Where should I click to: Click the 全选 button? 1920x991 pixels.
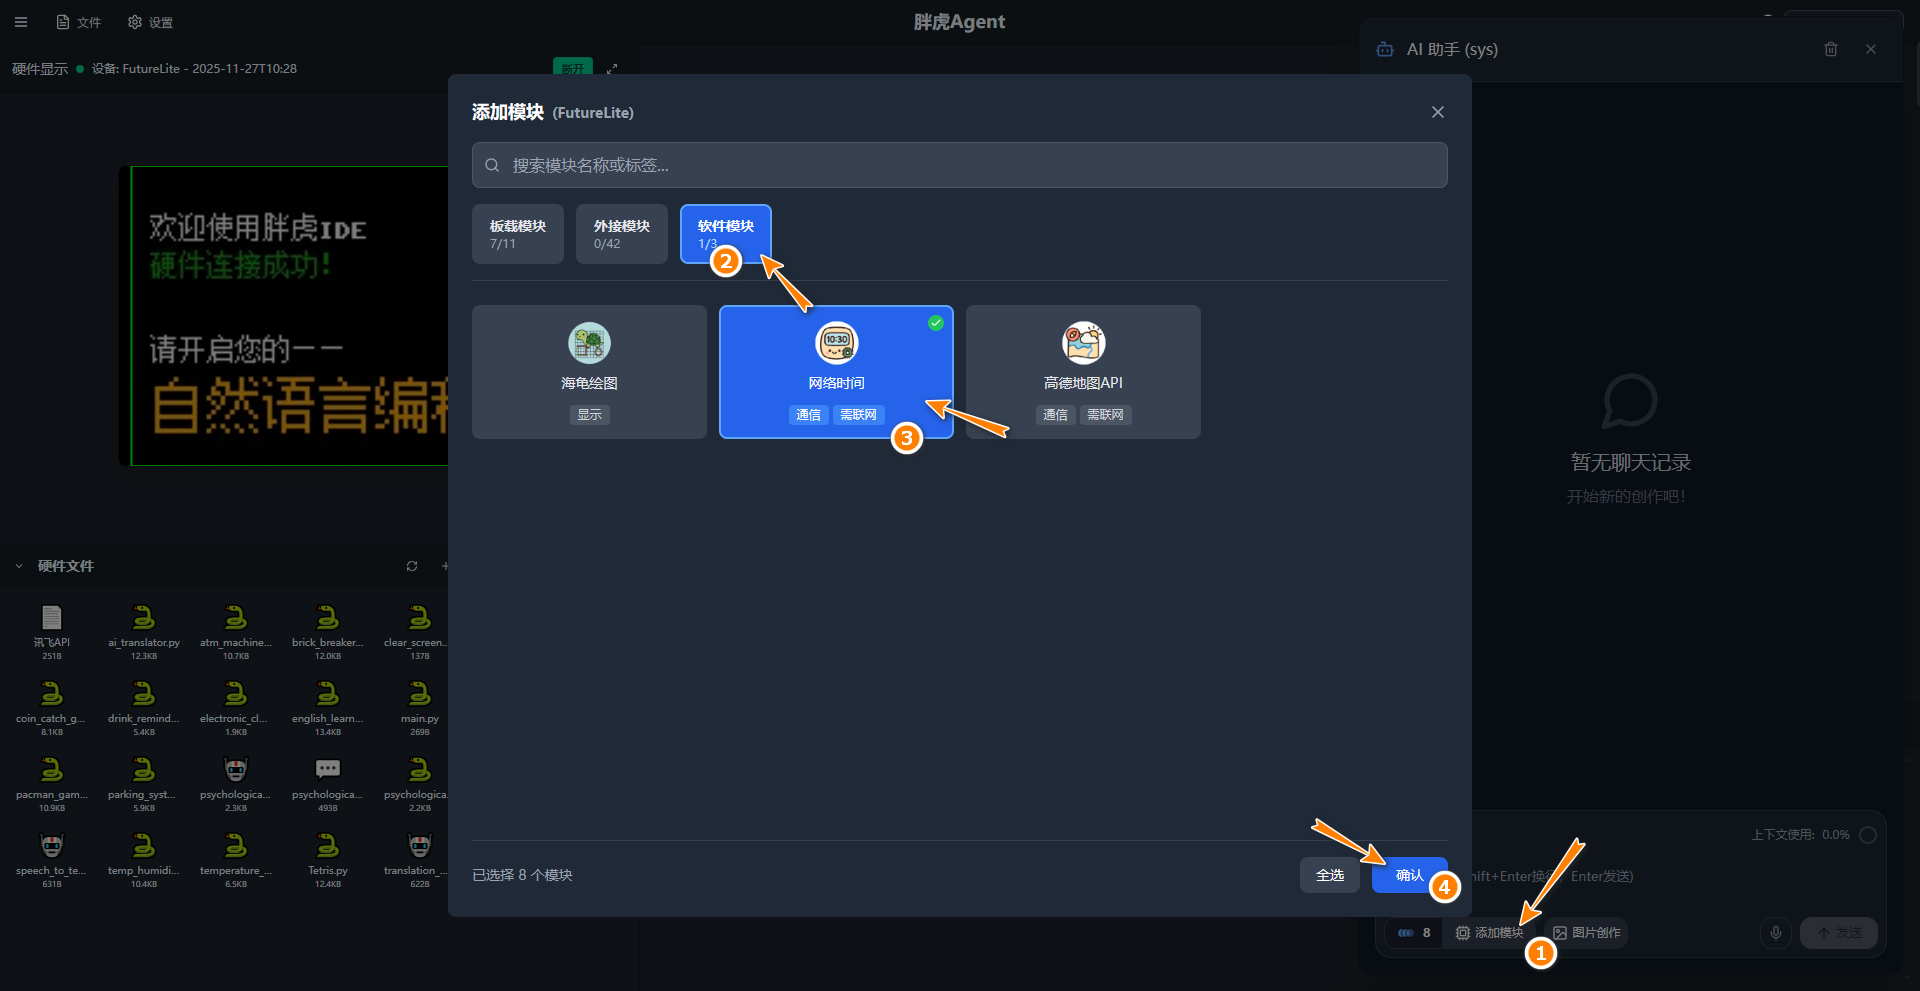coord(1329,875)
